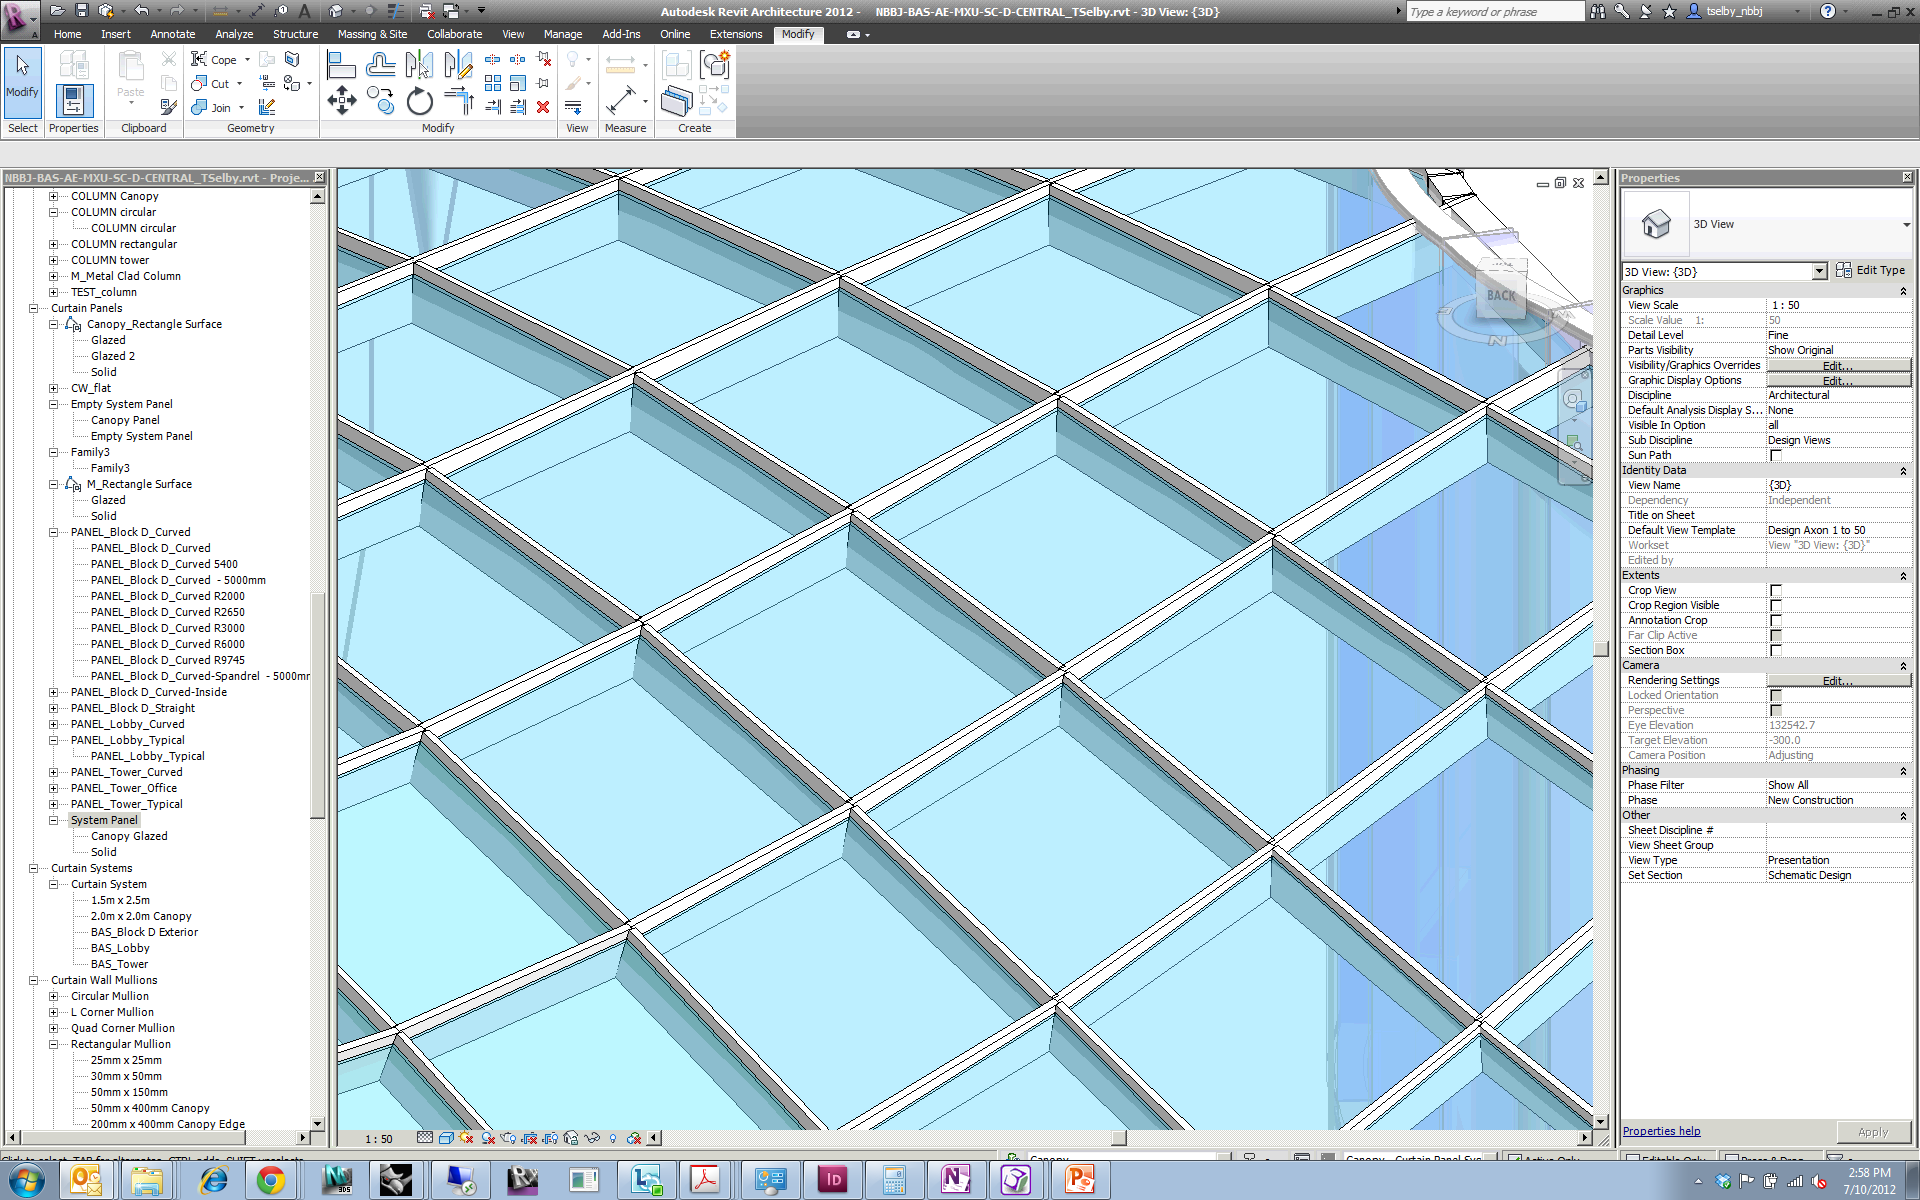Open the Cope dropdown arrow

tap(247, 60)
